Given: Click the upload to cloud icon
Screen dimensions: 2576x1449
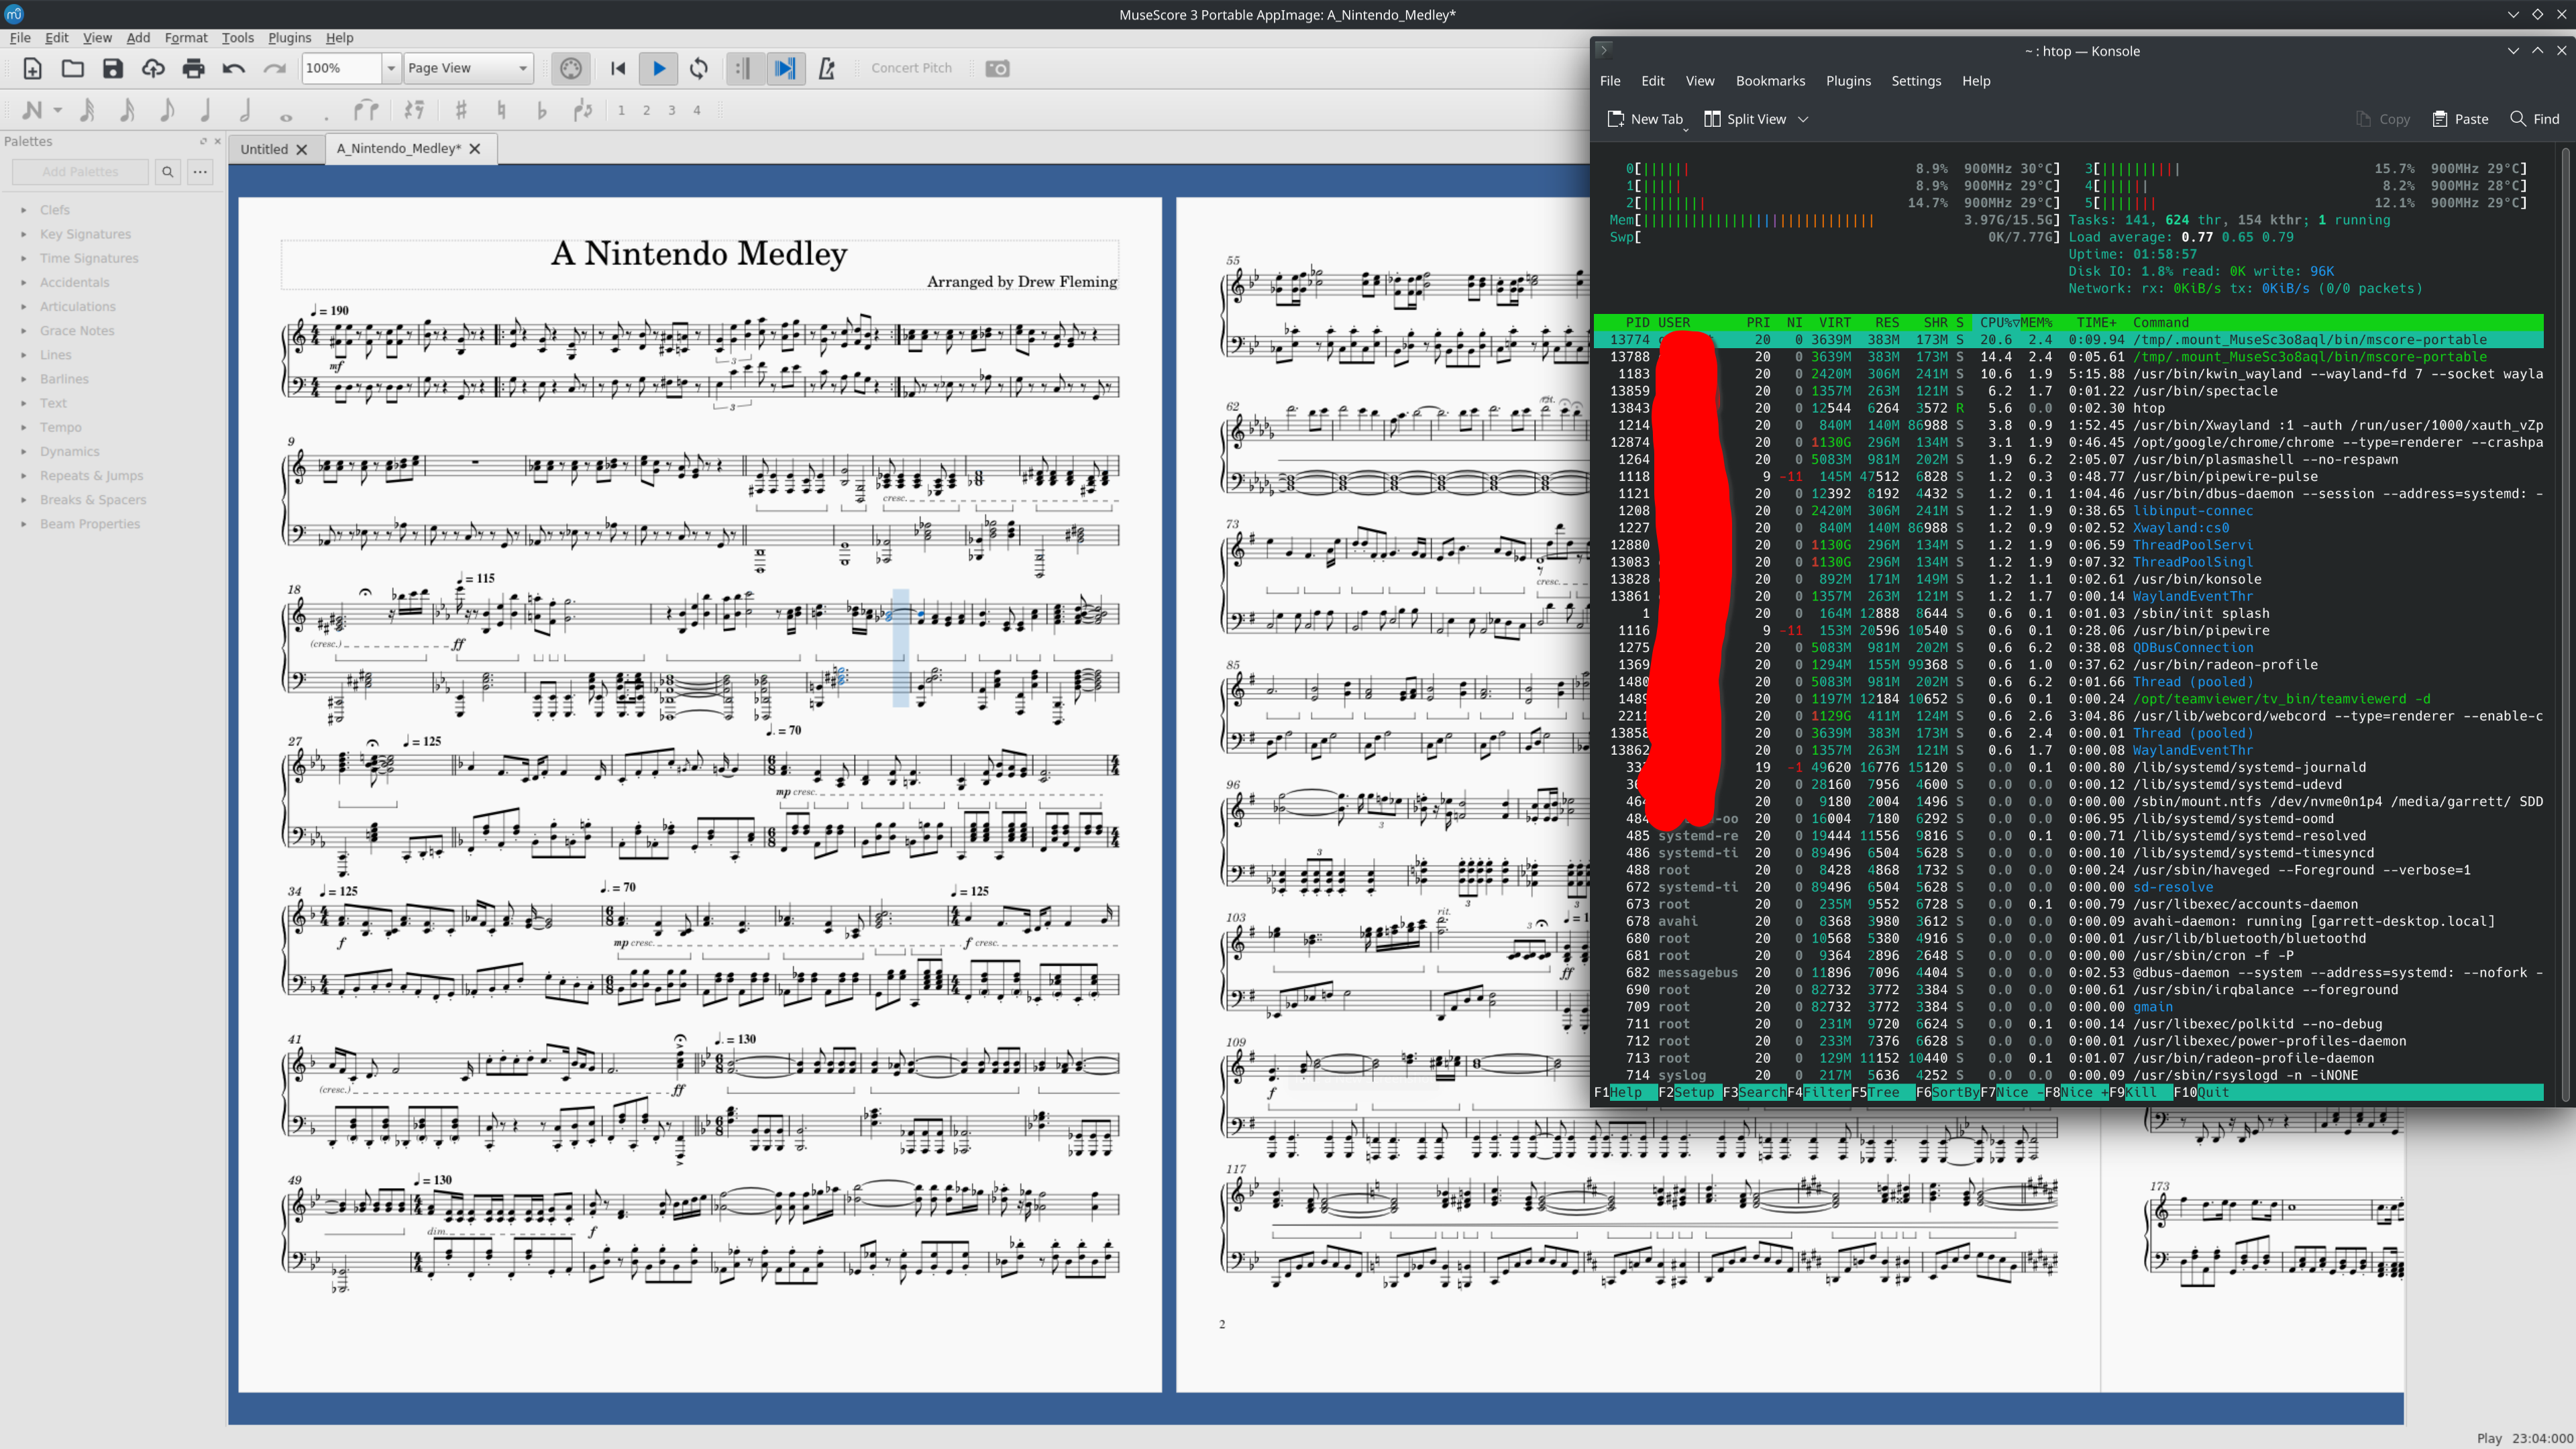Looking at the screenshot, I should pyautogui.click(x=153, y=68).
